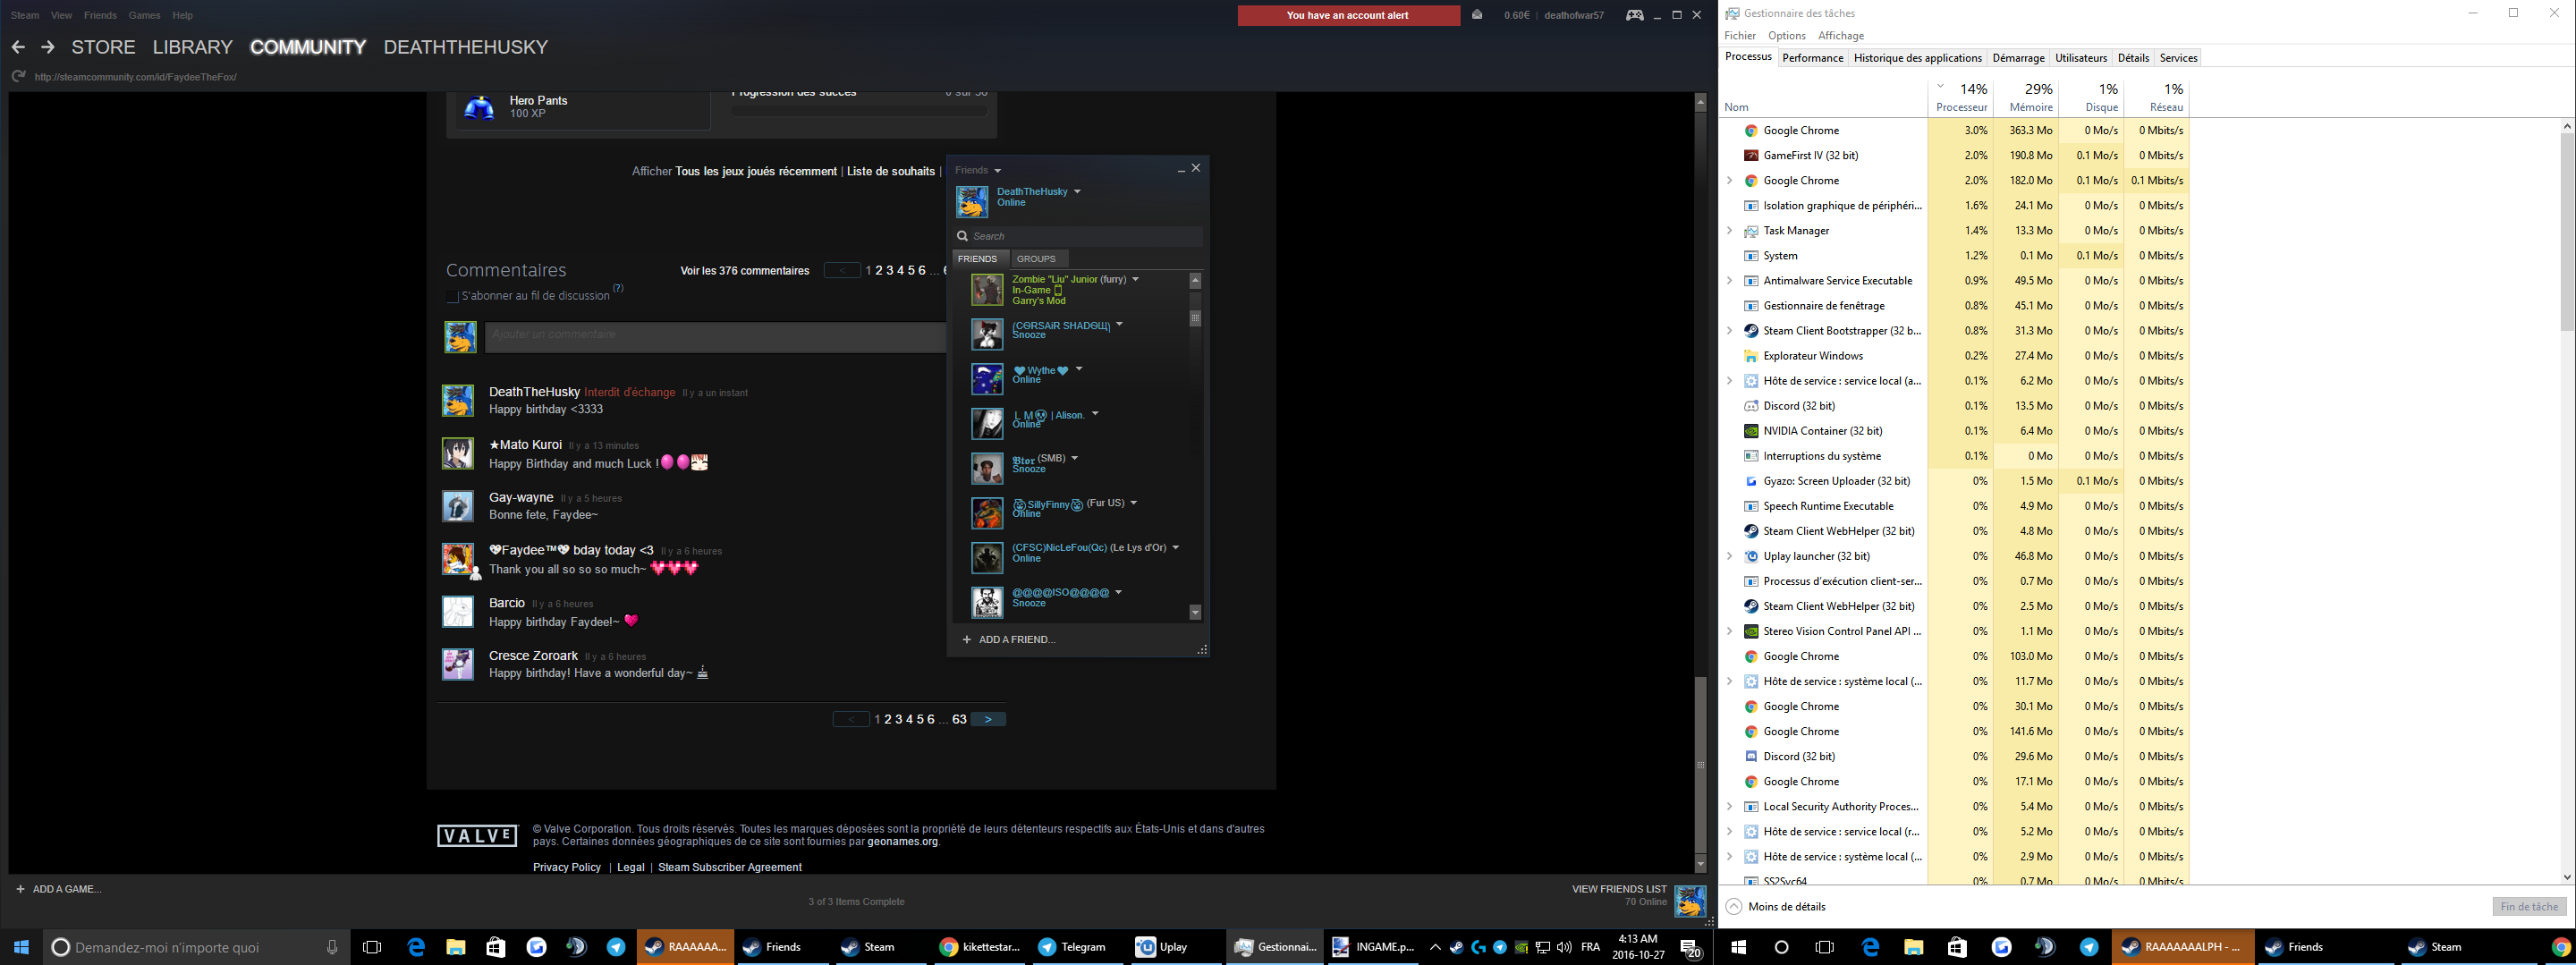Open Fichier menu in Task Manager
The width and height of the screenshot is (2576, 965).
coord(1740,36)
